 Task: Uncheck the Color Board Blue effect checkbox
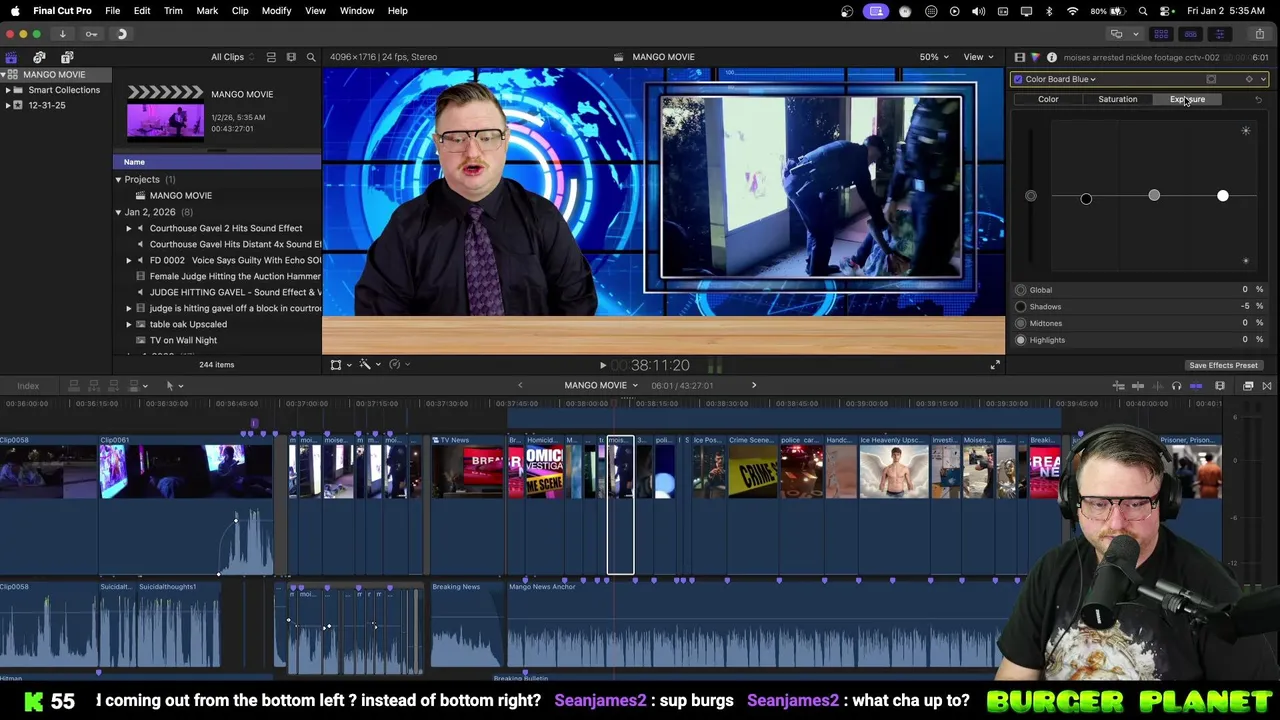[1018, 79]
